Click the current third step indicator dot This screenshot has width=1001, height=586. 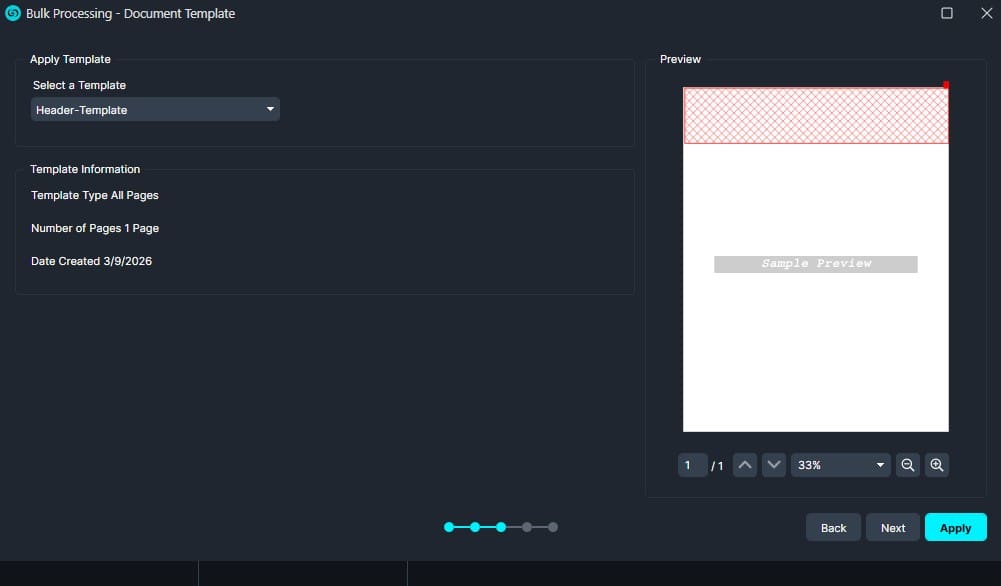(x=501, y=527)
